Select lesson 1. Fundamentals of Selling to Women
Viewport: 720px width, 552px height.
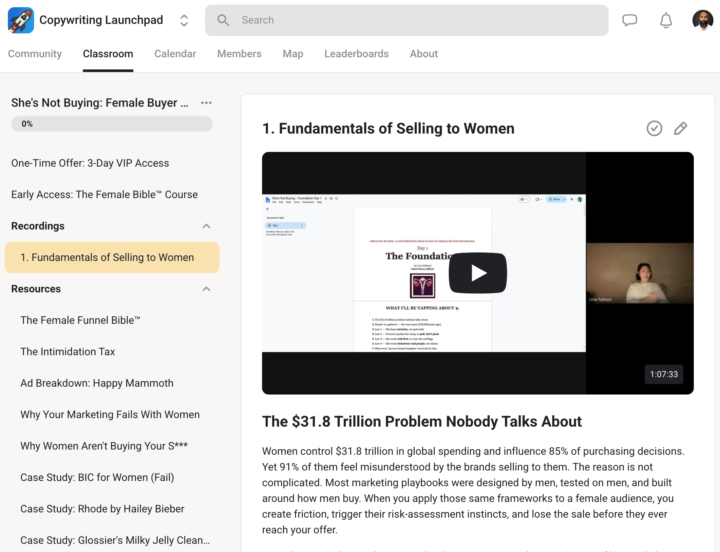112,257
